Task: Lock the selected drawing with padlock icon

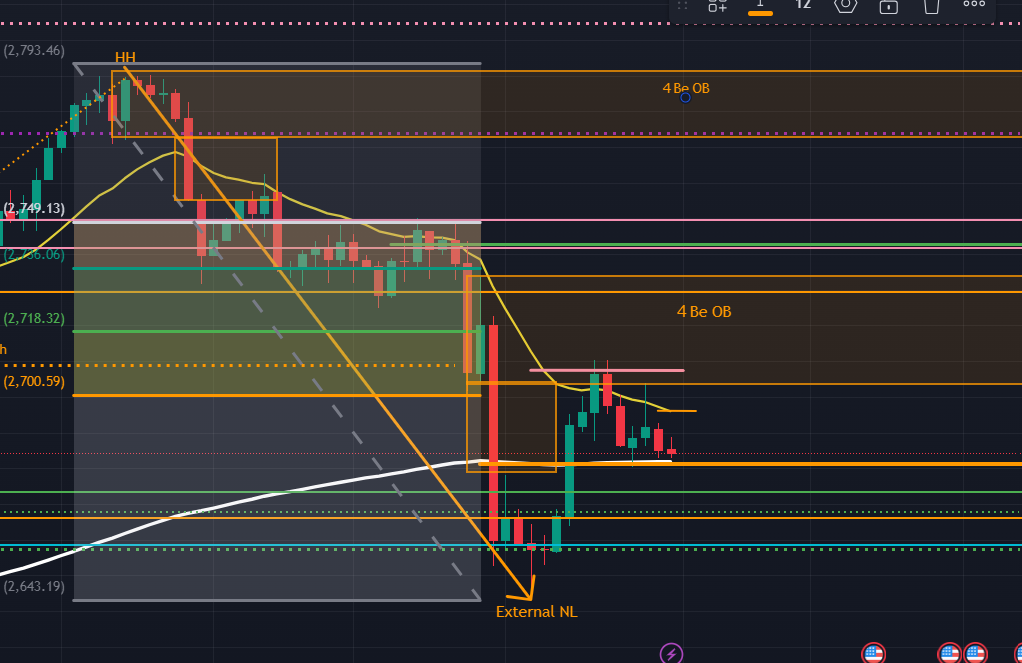Action: coord(888,5)
